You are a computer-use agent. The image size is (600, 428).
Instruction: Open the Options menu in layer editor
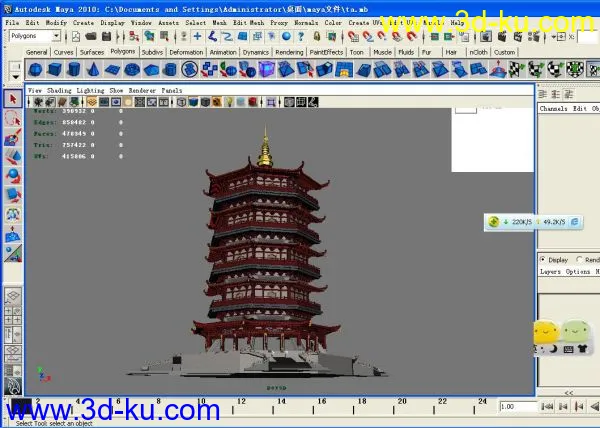[x=578, y=272]
